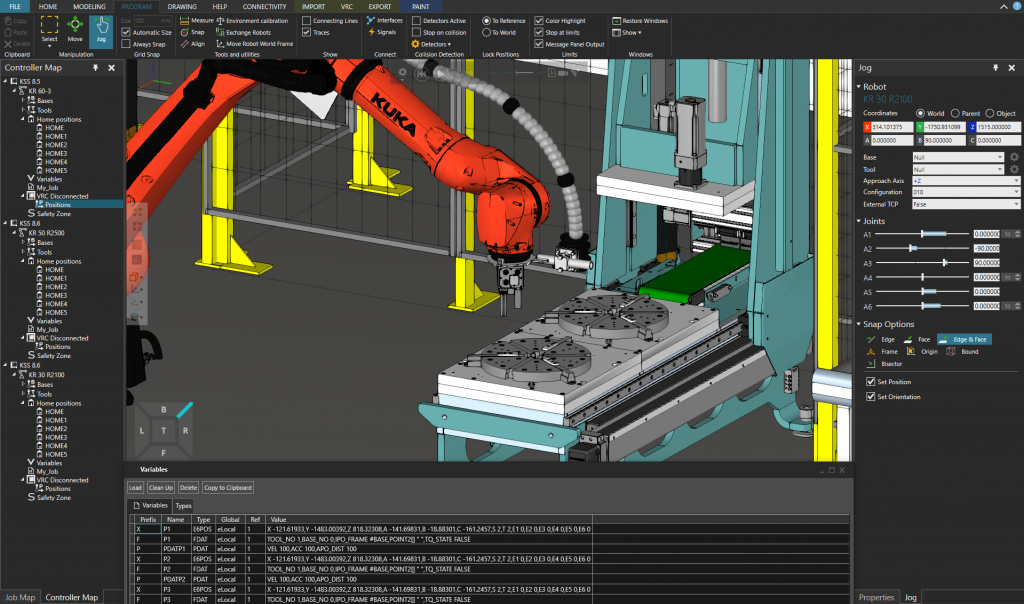The image size is (1024, 604).
Task: Choose the Bisector snap option
Action: [887, 363]
